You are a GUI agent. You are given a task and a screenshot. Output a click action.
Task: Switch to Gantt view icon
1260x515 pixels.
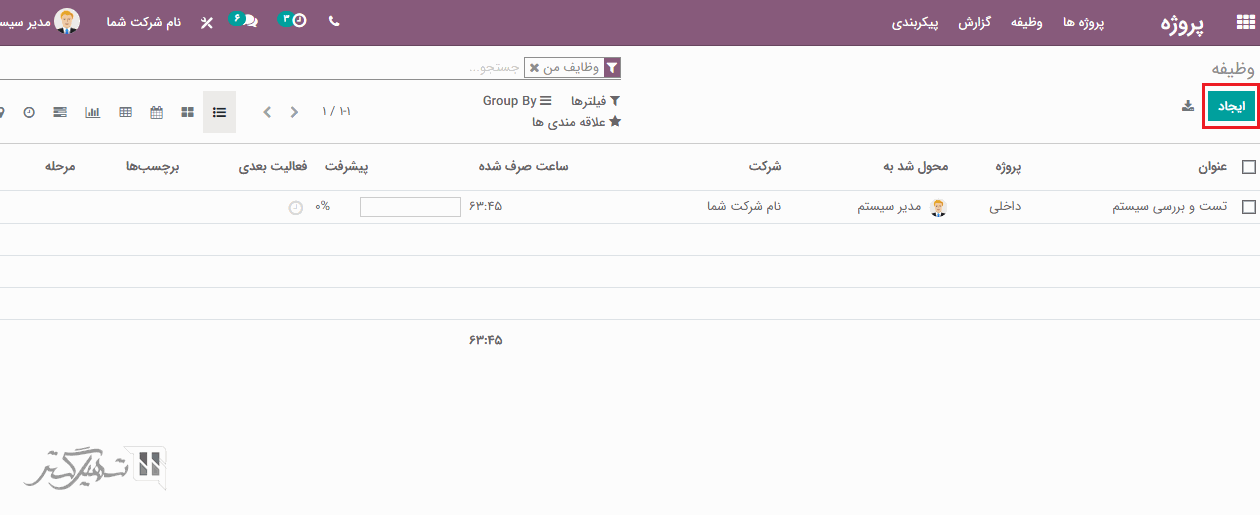tap(60, 112)
